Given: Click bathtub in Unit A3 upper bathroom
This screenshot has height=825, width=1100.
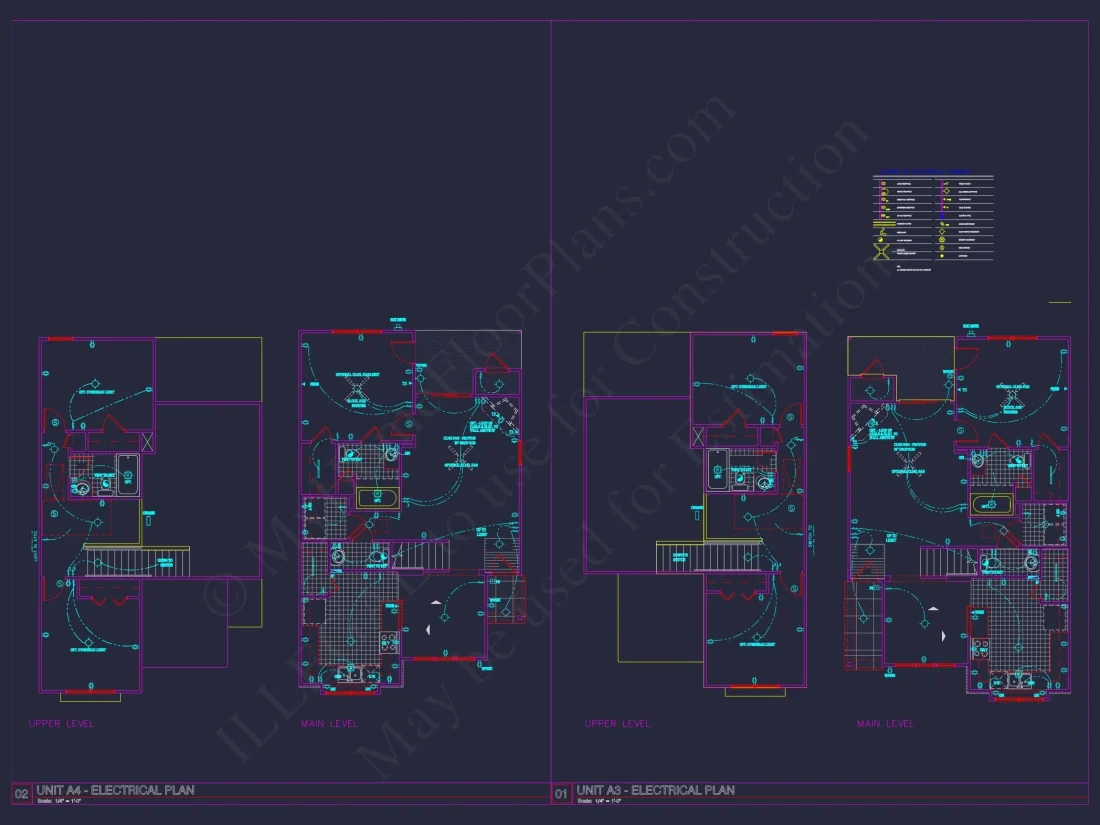Looking at the screenshot, I should [717, 468].
